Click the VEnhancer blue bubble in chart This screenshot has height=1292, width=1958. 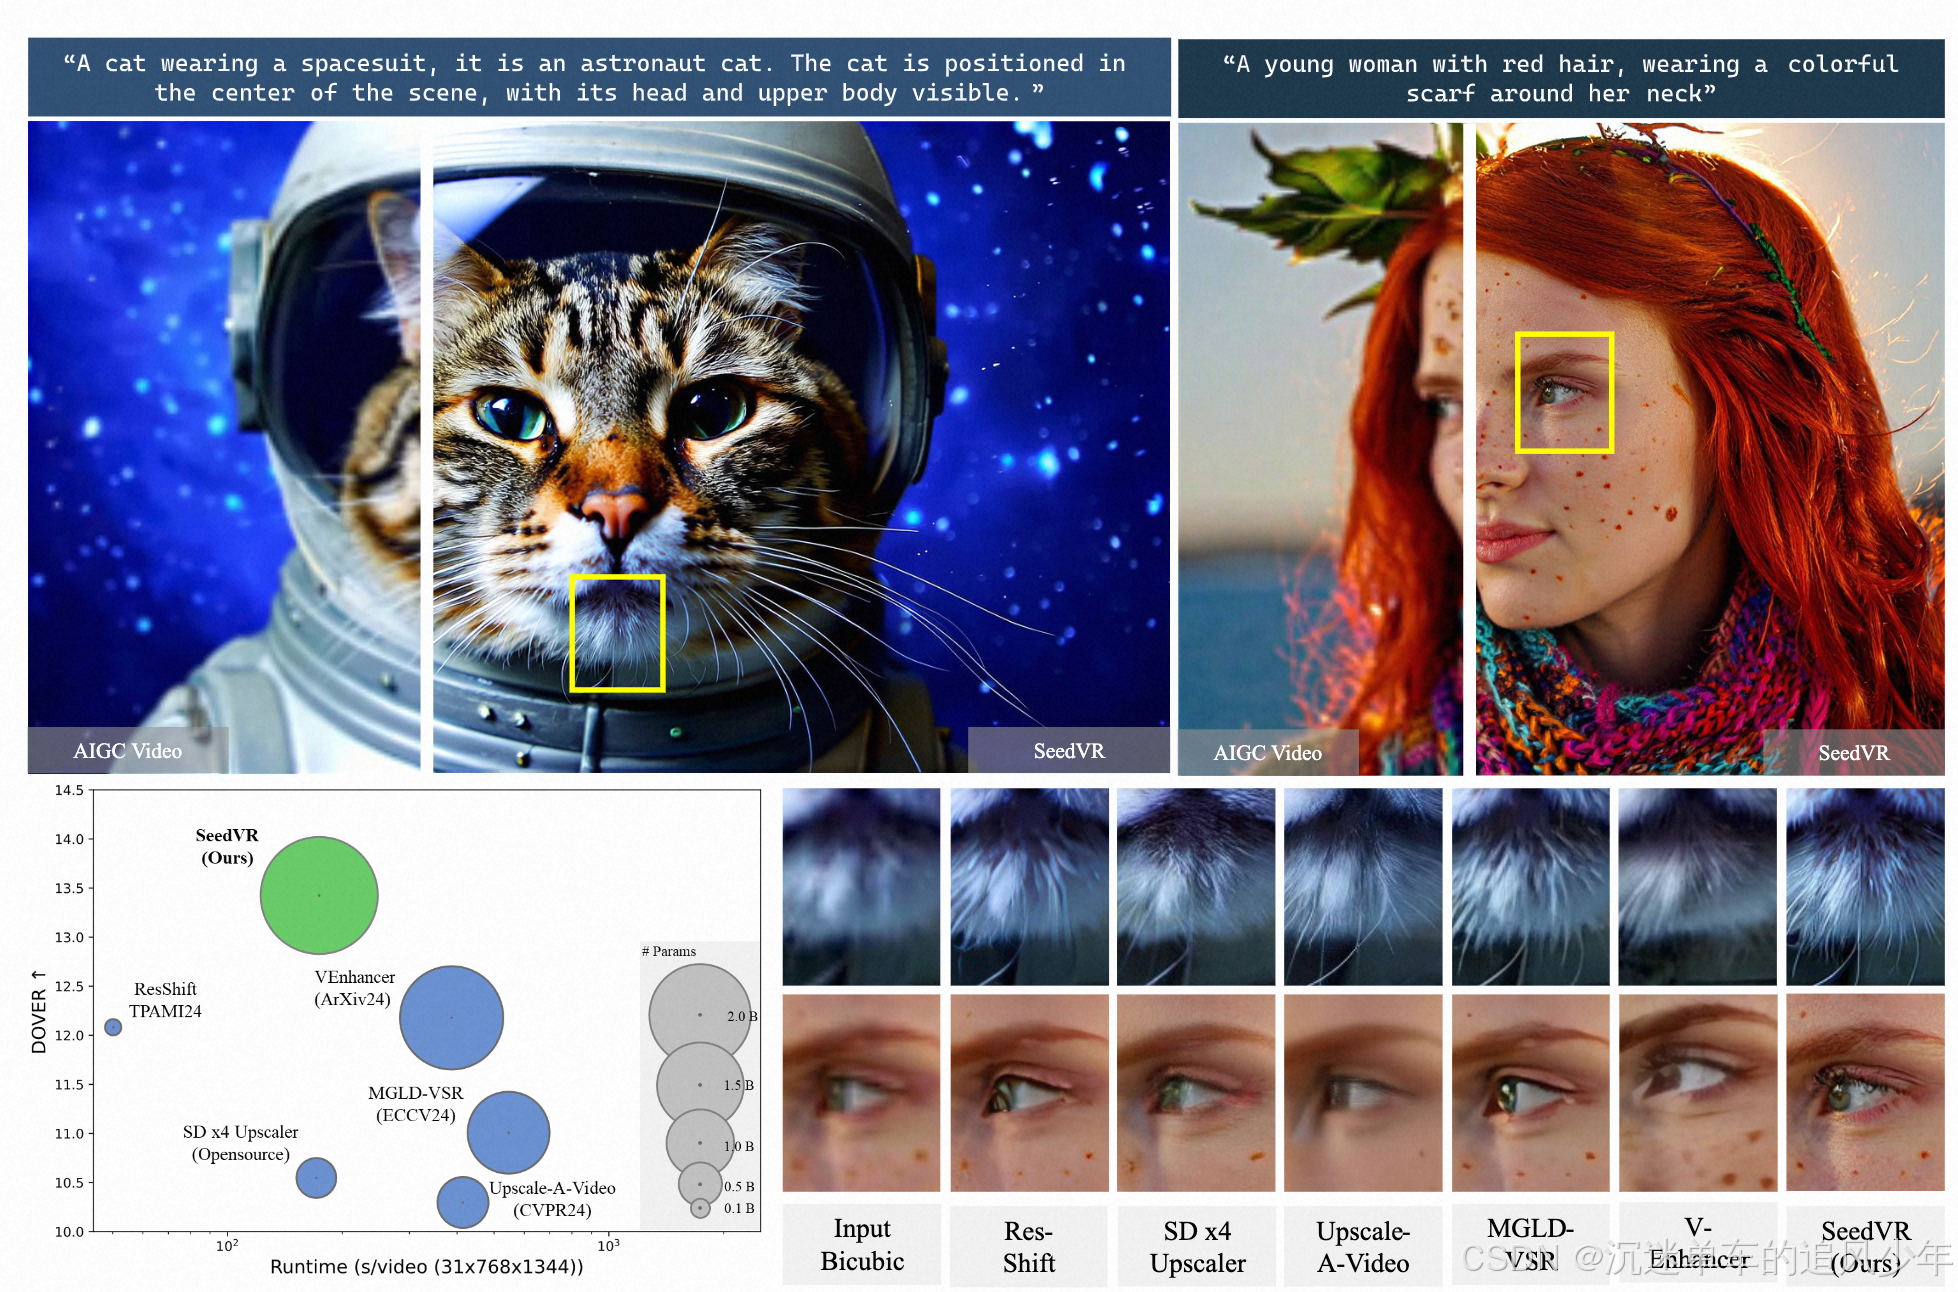451,1017
